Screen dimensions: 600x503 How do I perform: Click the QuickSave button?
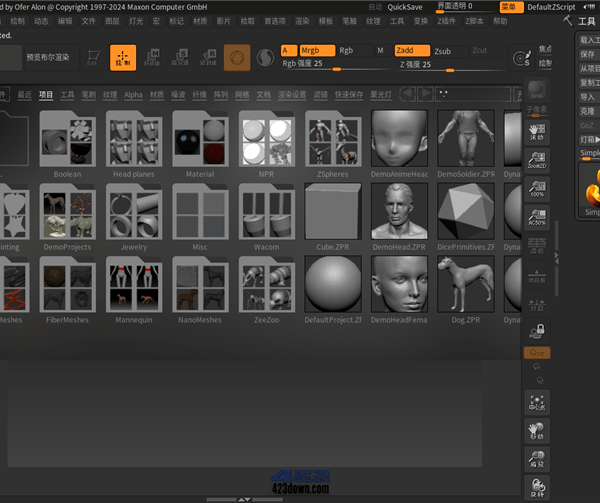pos(404,6)
